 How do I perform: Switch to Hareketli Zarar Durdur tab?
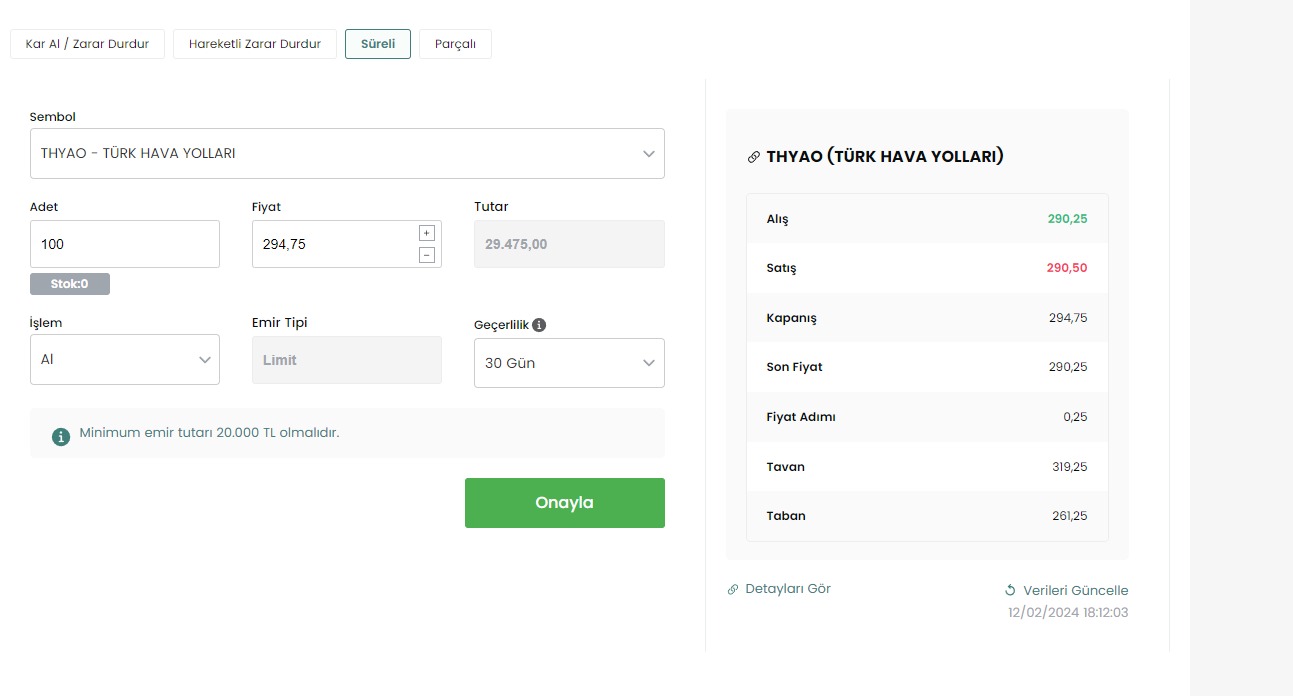(x=255, y=44)
